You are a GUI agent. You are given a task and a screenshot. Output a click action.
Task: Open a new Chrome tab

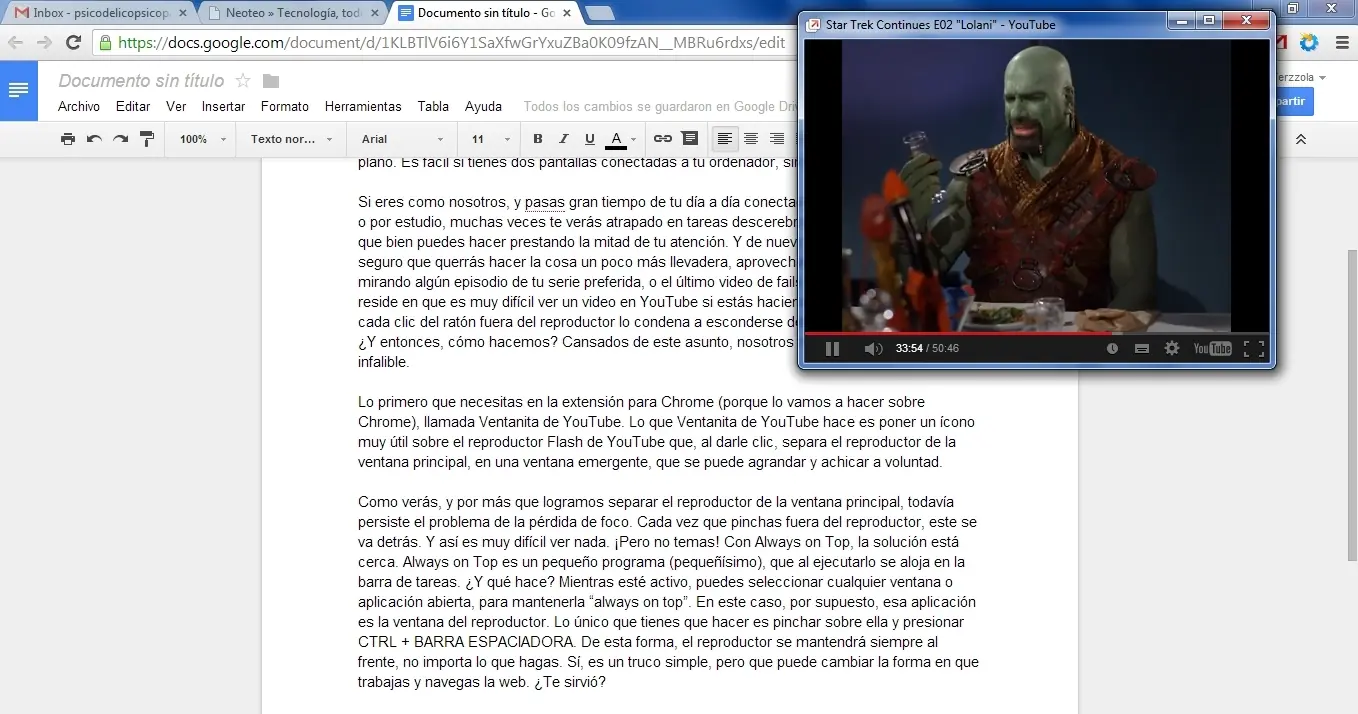point(600,13)
